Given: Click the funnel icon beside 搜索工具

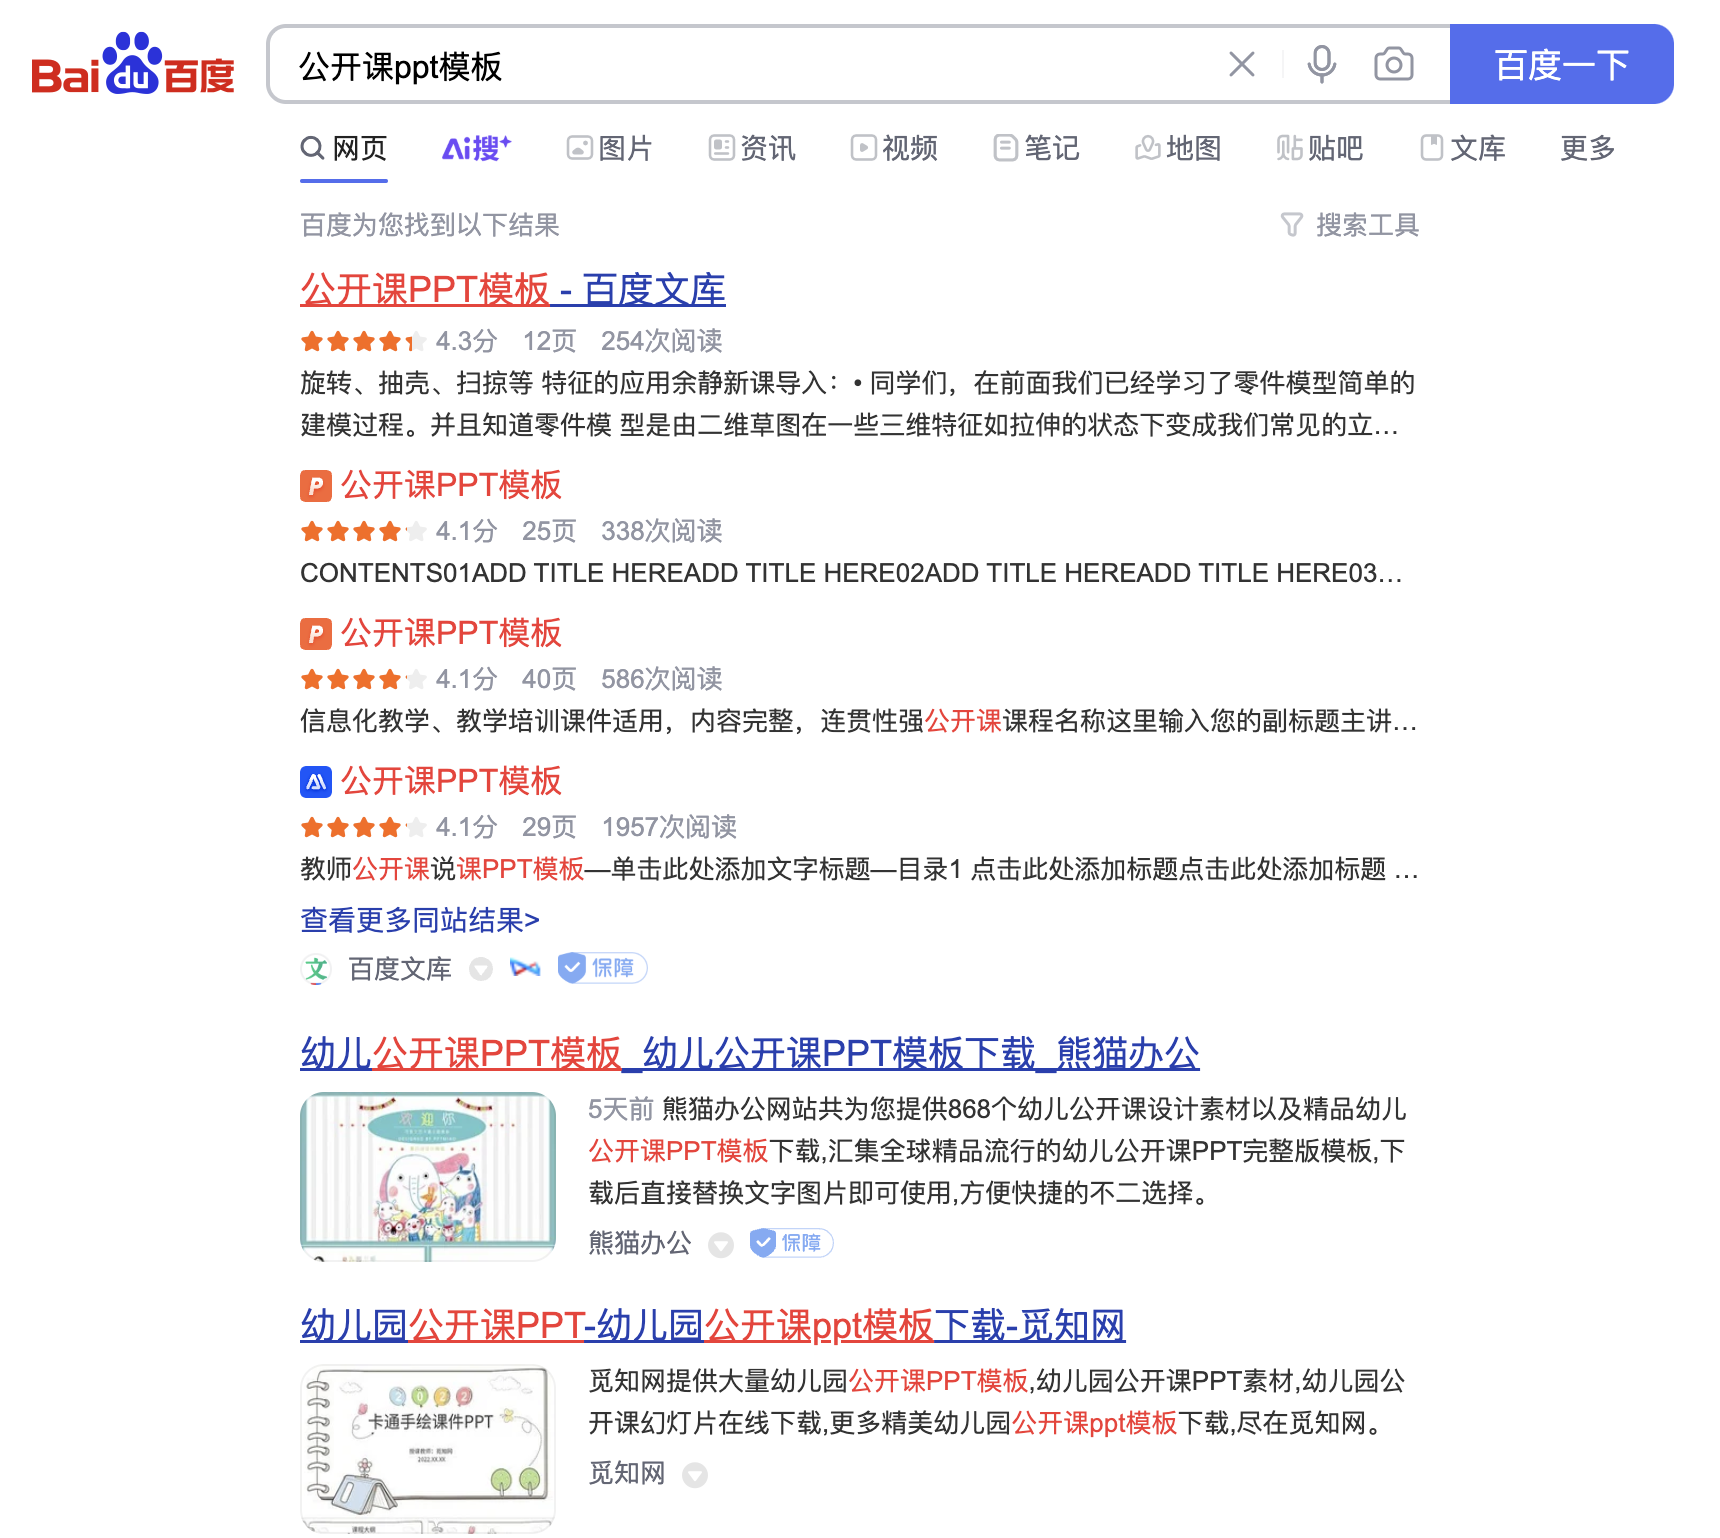Looking at the screenshot, I should [1292, 225].
